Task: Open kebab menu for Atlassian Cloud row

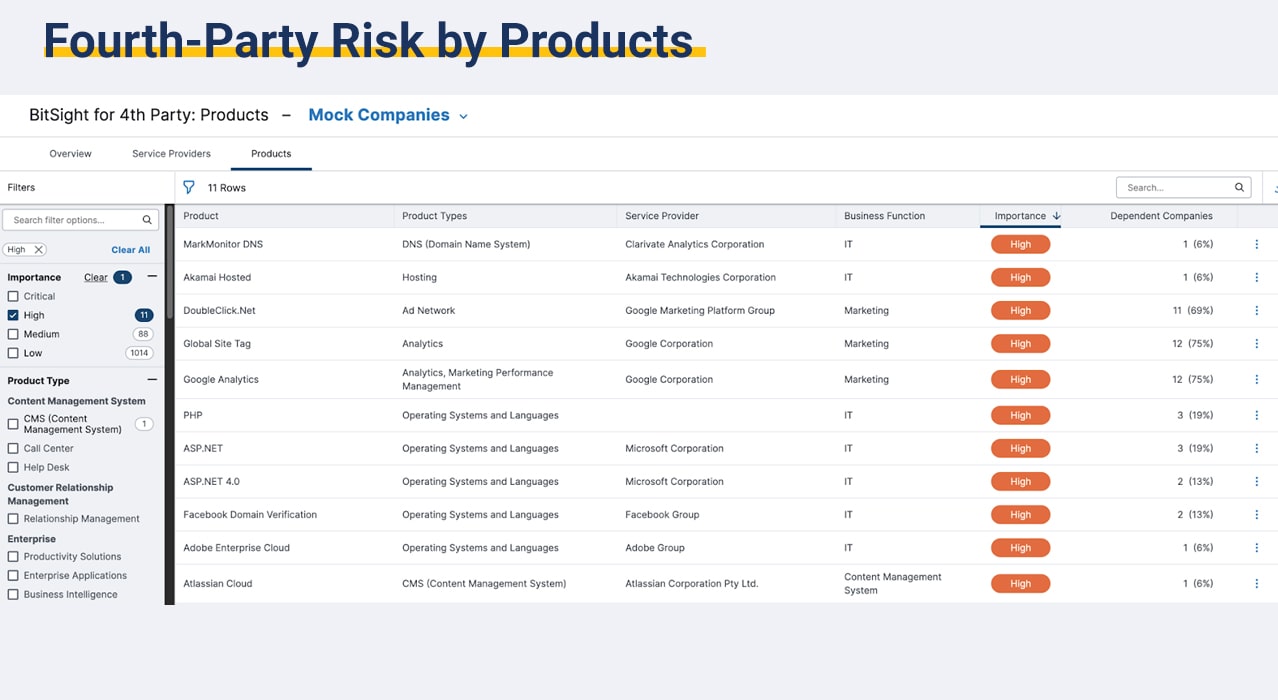Action: pos(1257,583)
